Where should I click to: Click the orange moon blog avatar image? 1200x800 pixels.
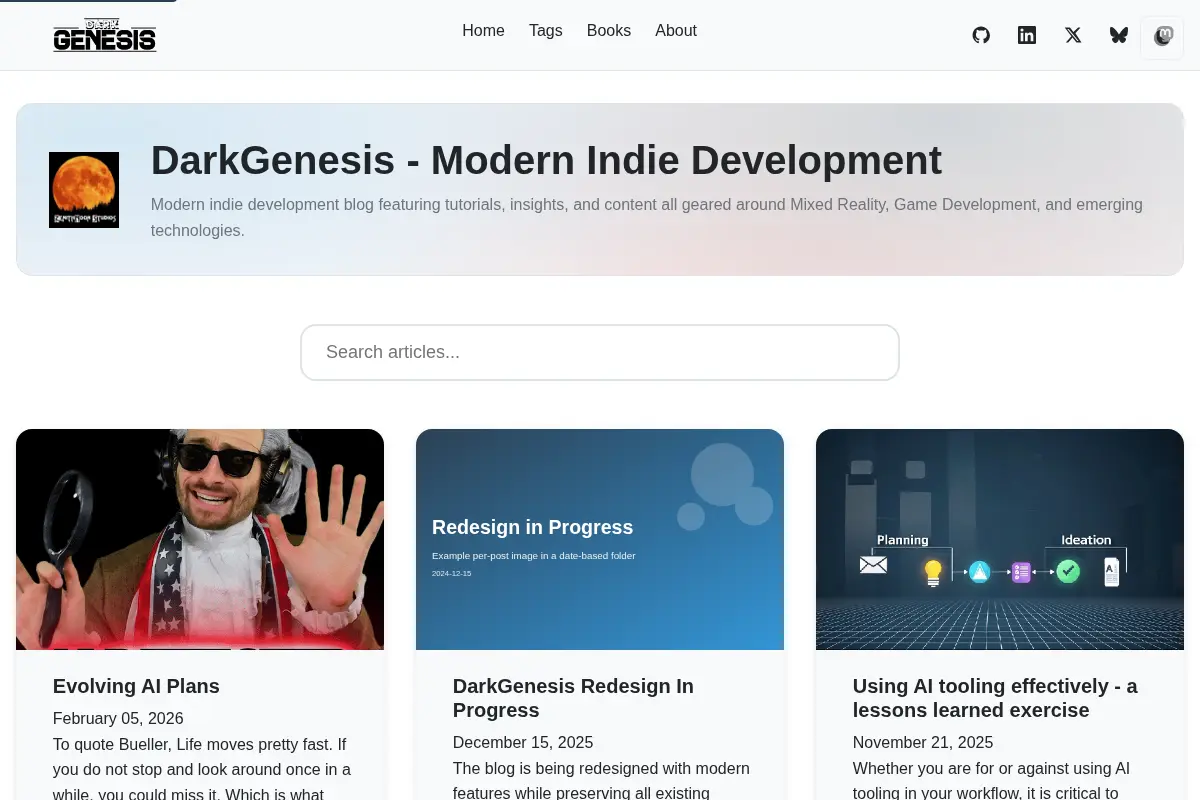[84, 190]
